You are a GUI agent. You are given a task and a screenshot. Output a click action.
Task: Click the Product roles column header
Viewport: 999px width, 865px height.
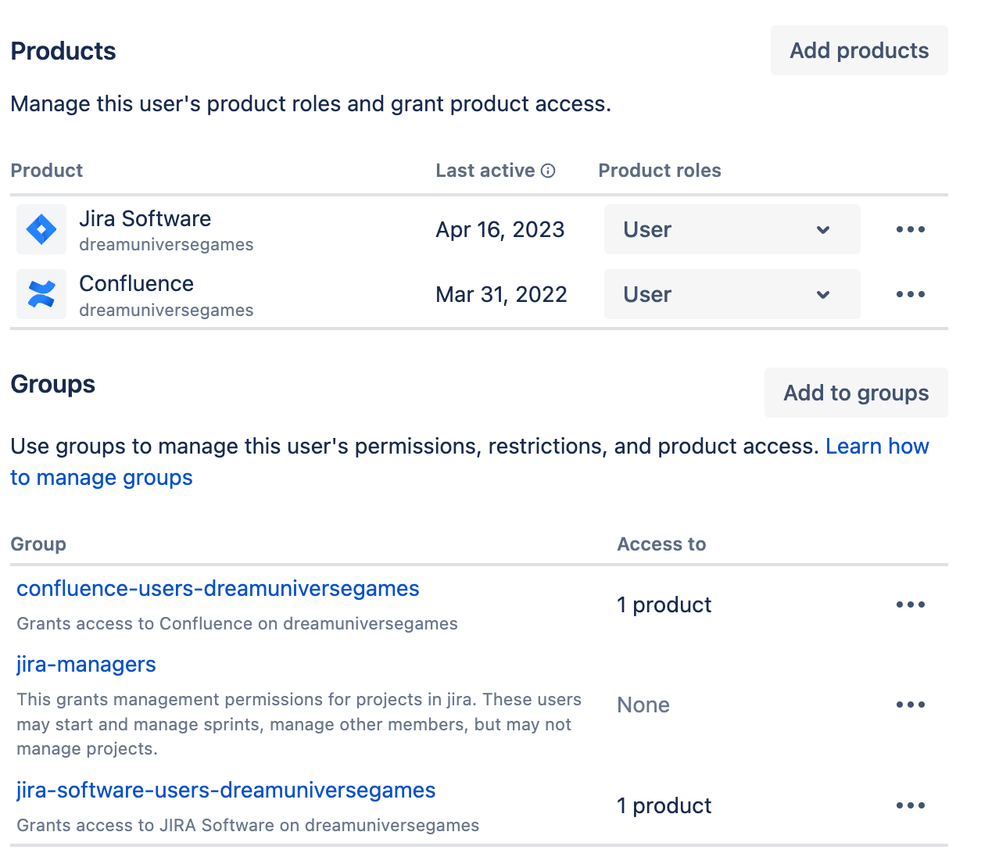pos(659,171)
